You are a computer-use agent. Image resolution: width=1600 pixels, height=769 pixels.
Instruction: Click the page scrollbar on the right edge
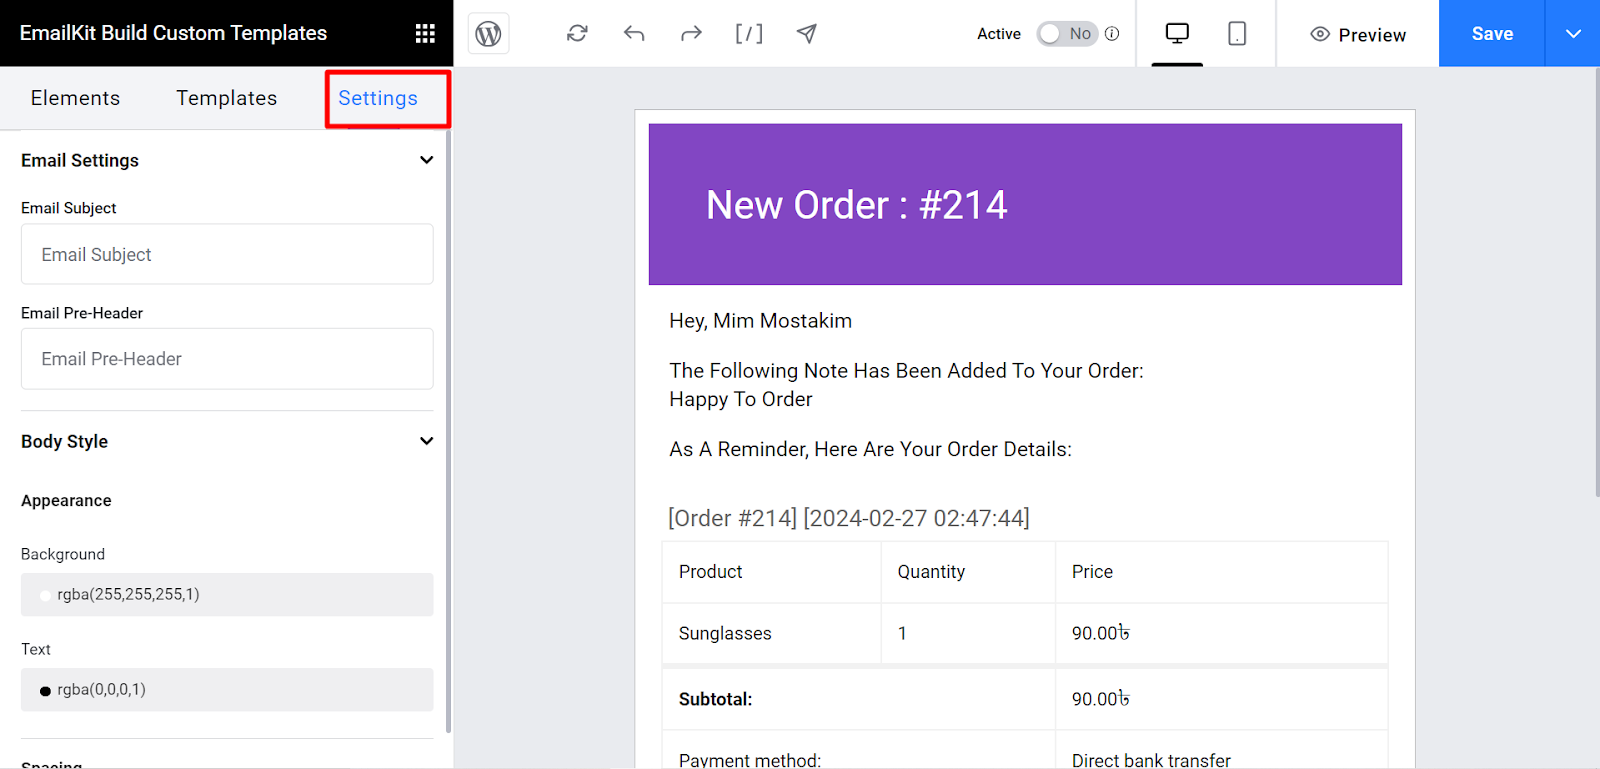point(1595,280)
